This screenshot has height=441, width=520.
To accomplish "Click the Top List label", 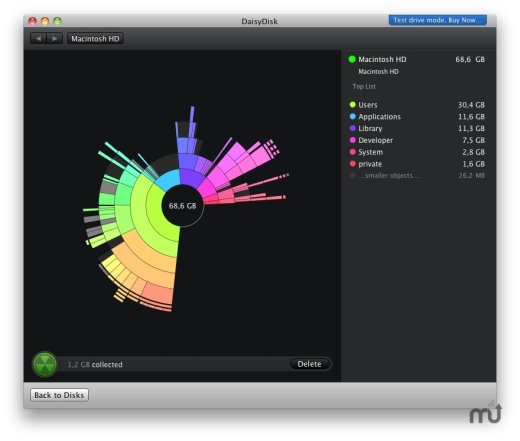I will 364,87.
